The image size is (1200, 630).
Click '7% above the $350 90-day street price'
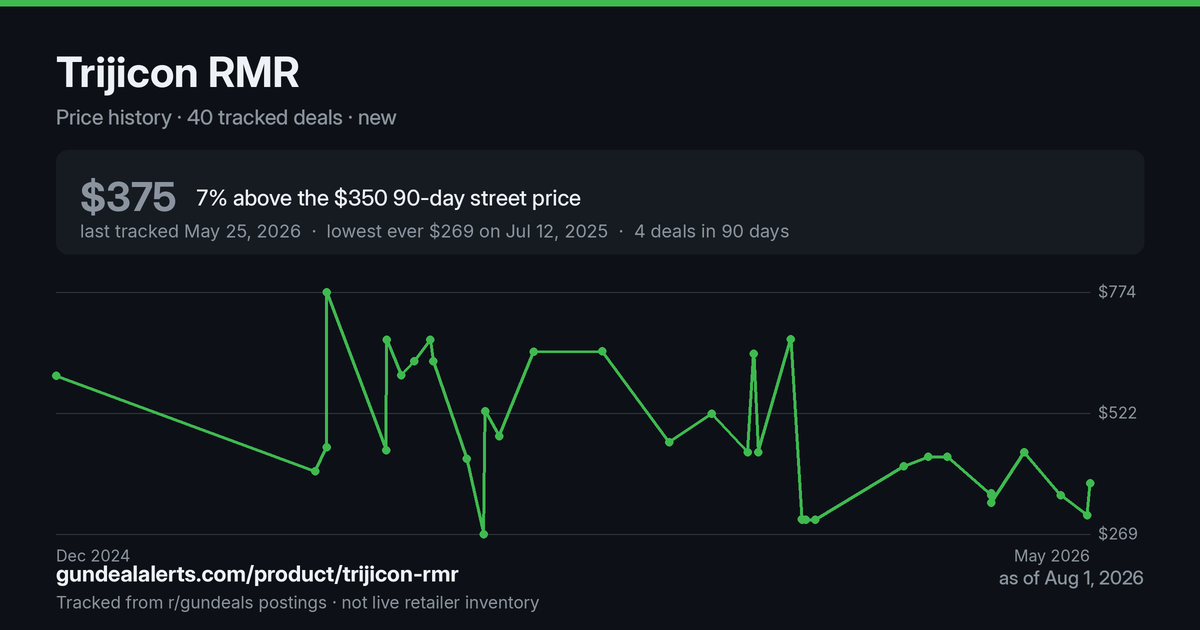tap(388, 198)
